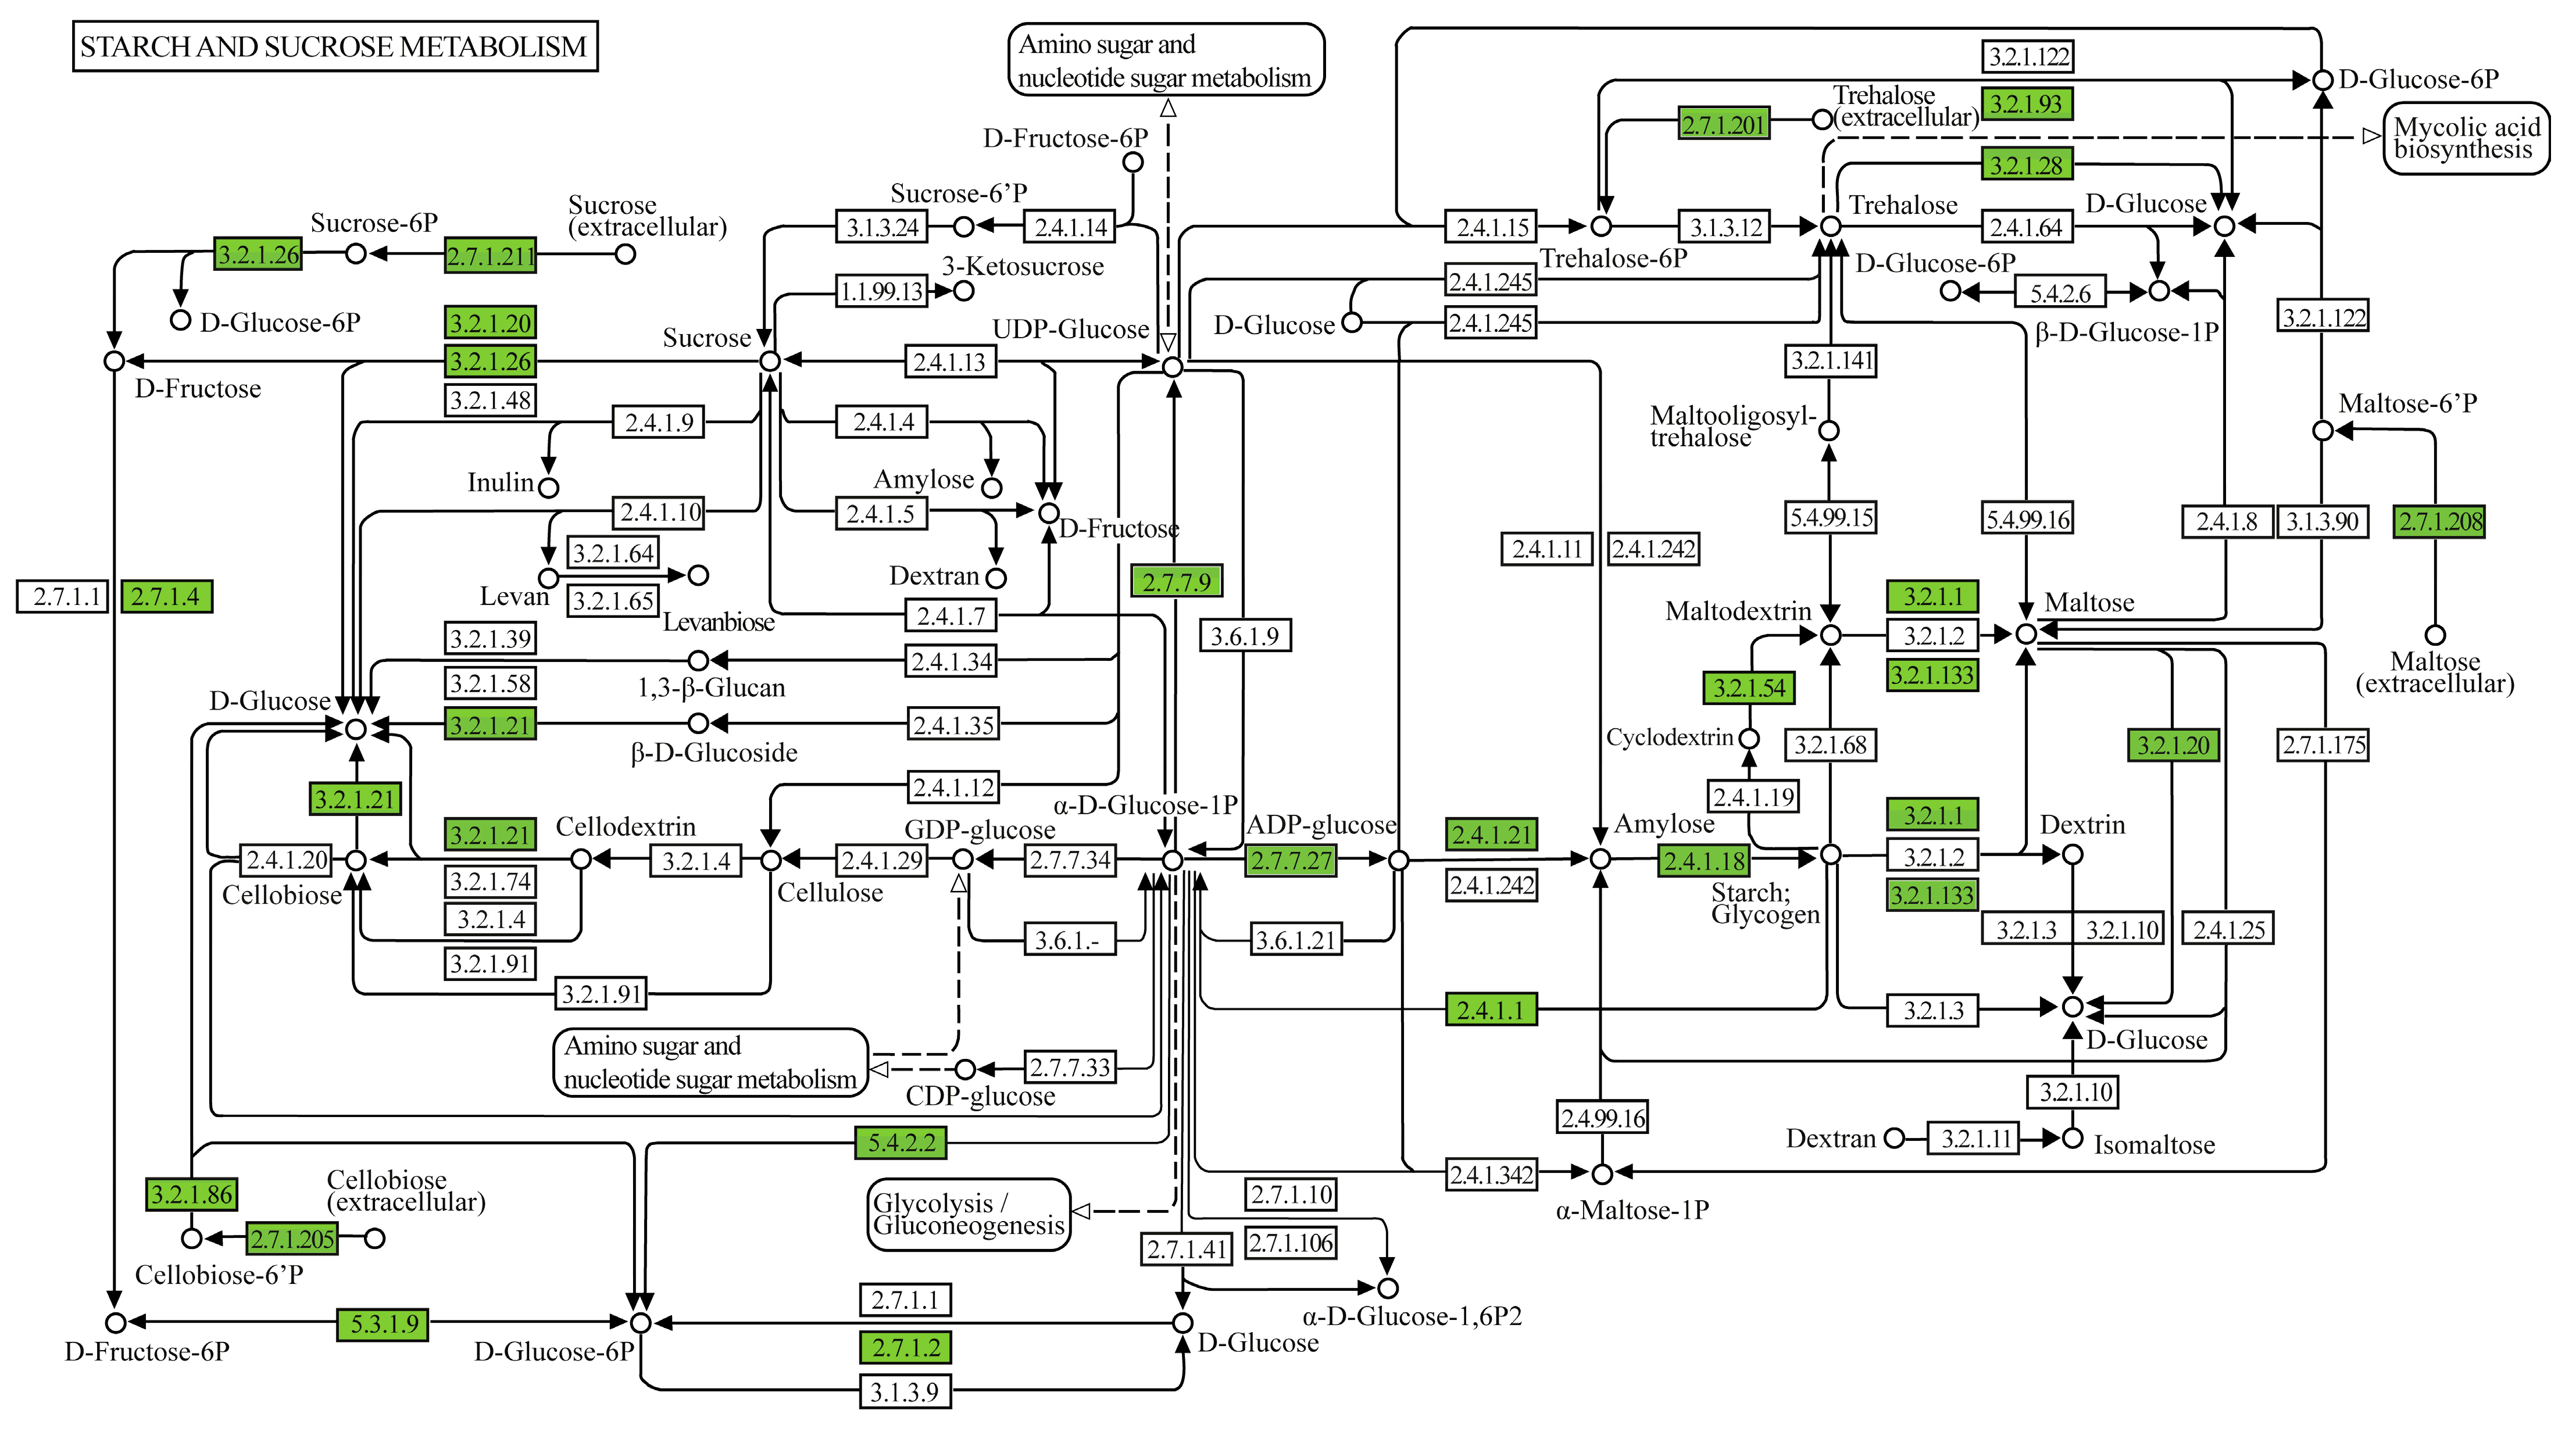Viewport: 2576px width, 1439px height.
Task: Click the 2.4.99.16 enzyme box
Action: [x=1602, y=1117]
